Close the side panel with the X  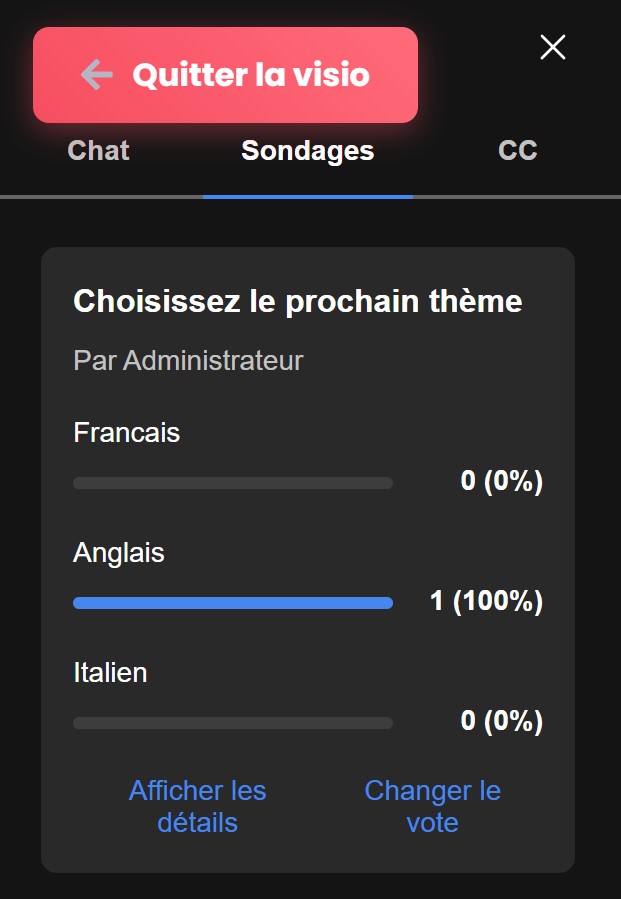tap(553, 47)
